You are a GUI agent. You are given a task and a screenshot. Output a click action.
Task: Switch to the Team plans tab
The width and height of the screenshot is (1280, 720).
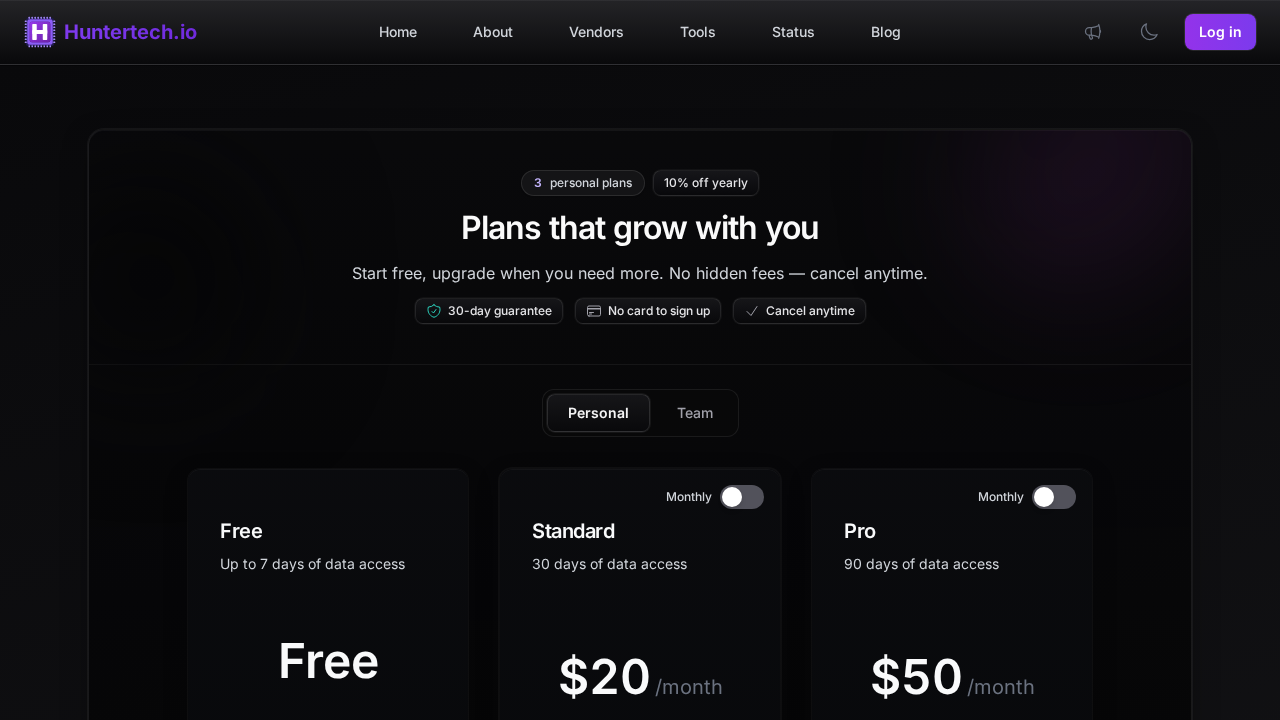695,413
